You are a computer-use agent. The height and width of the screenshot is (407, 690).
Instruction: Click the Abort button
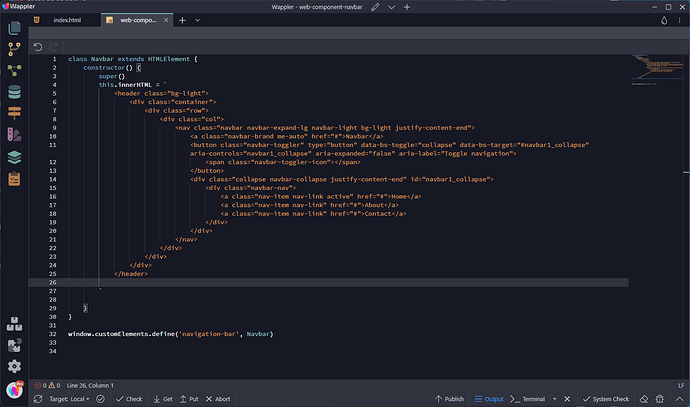[x=218, y=399]
